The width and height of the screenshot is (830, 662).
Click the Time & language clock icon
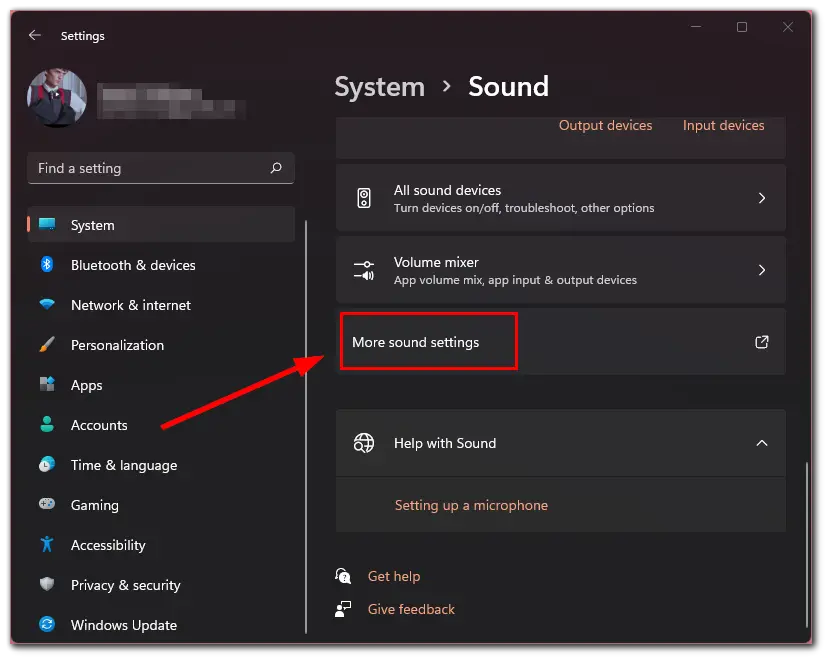47,465
